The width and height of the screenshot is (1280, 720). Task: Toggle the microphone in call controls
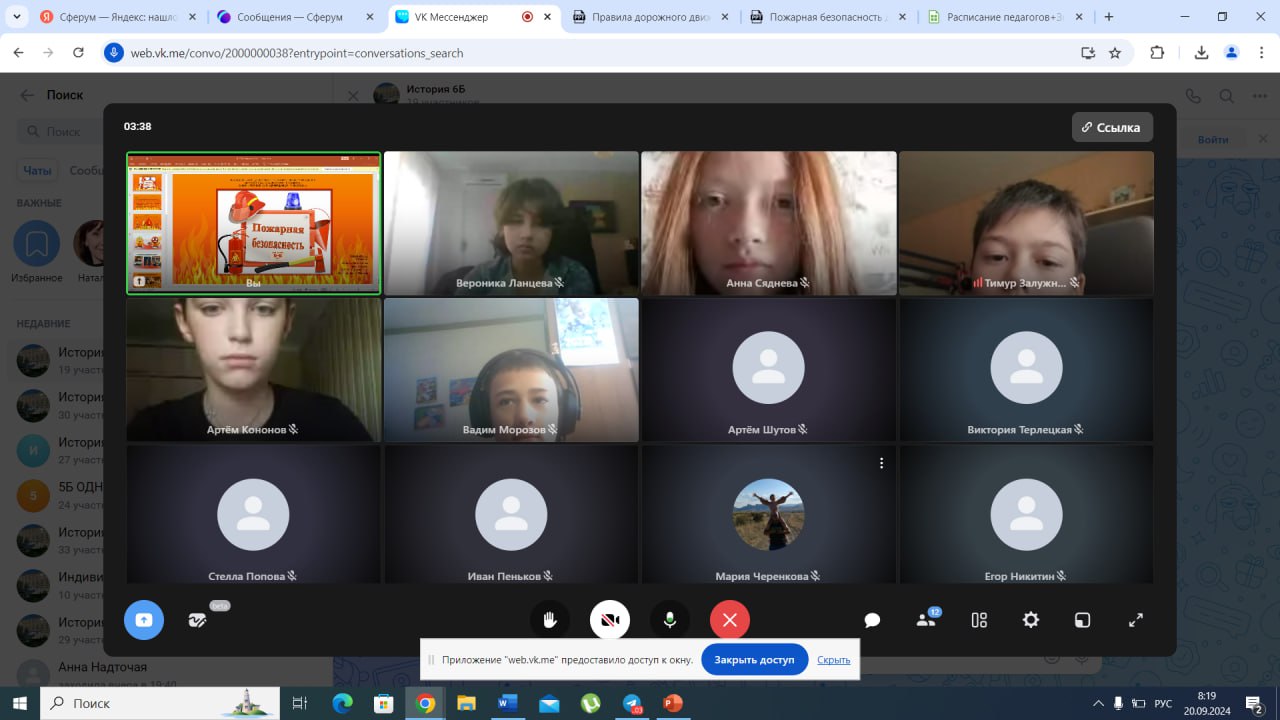pyautogui.click(x=669, y=620)
